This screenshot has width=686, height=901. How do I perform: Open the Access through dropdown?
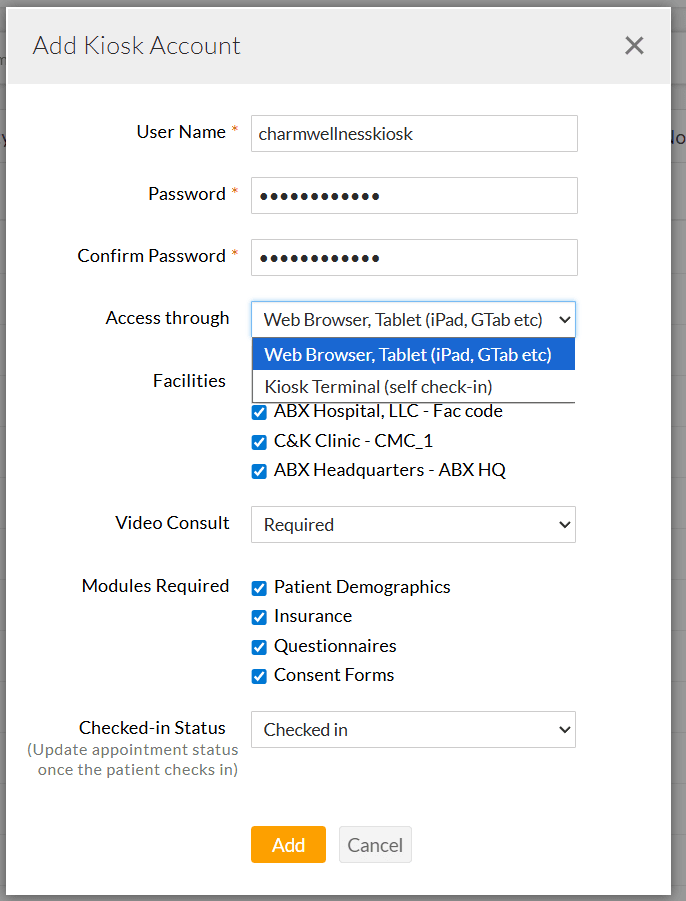[x=413, y=319]
